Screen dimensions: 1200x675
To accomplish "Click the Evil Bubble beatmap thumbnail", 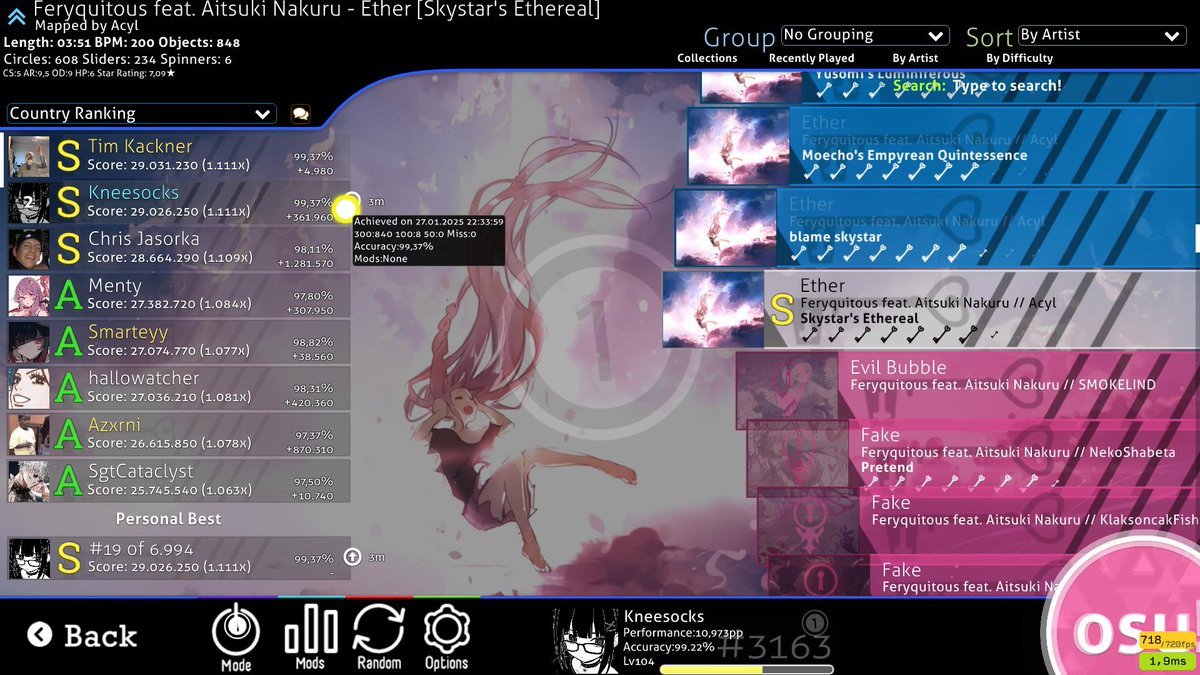I will click(x=788, y=390).
